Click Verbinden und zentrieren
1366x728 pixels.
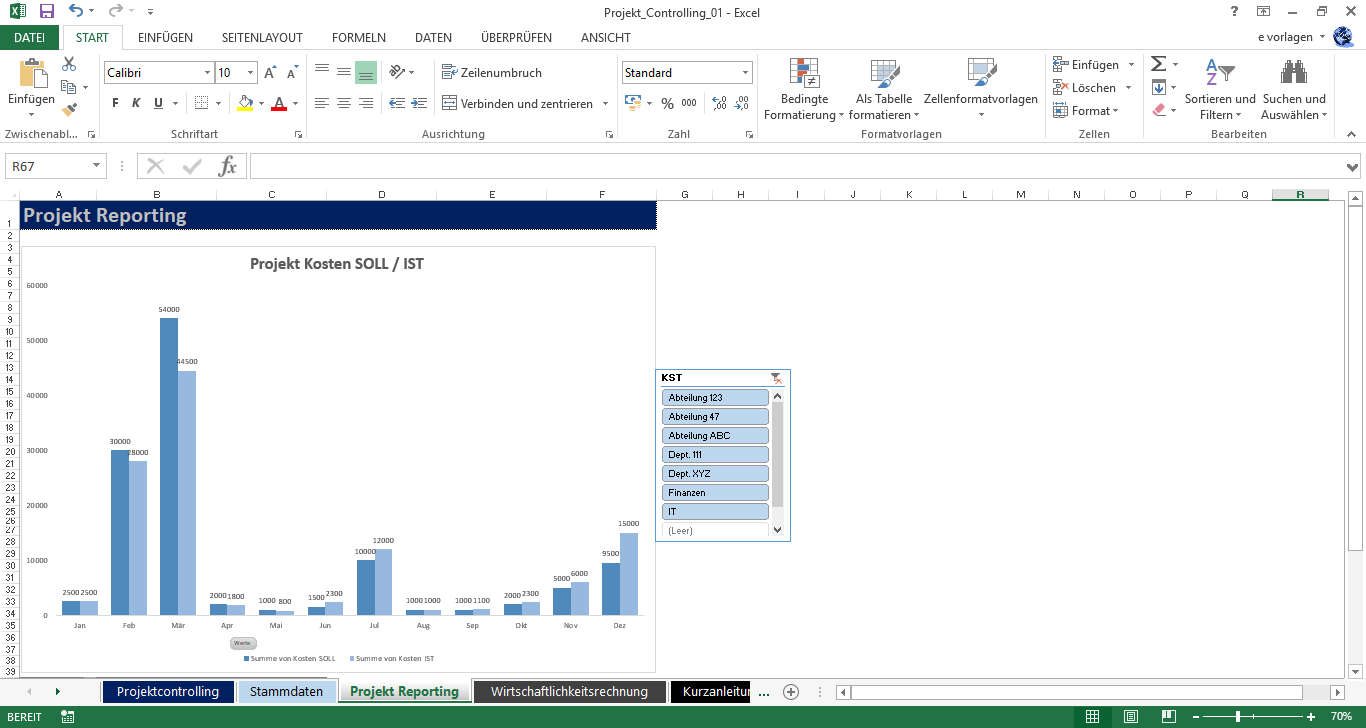(518, 103)
